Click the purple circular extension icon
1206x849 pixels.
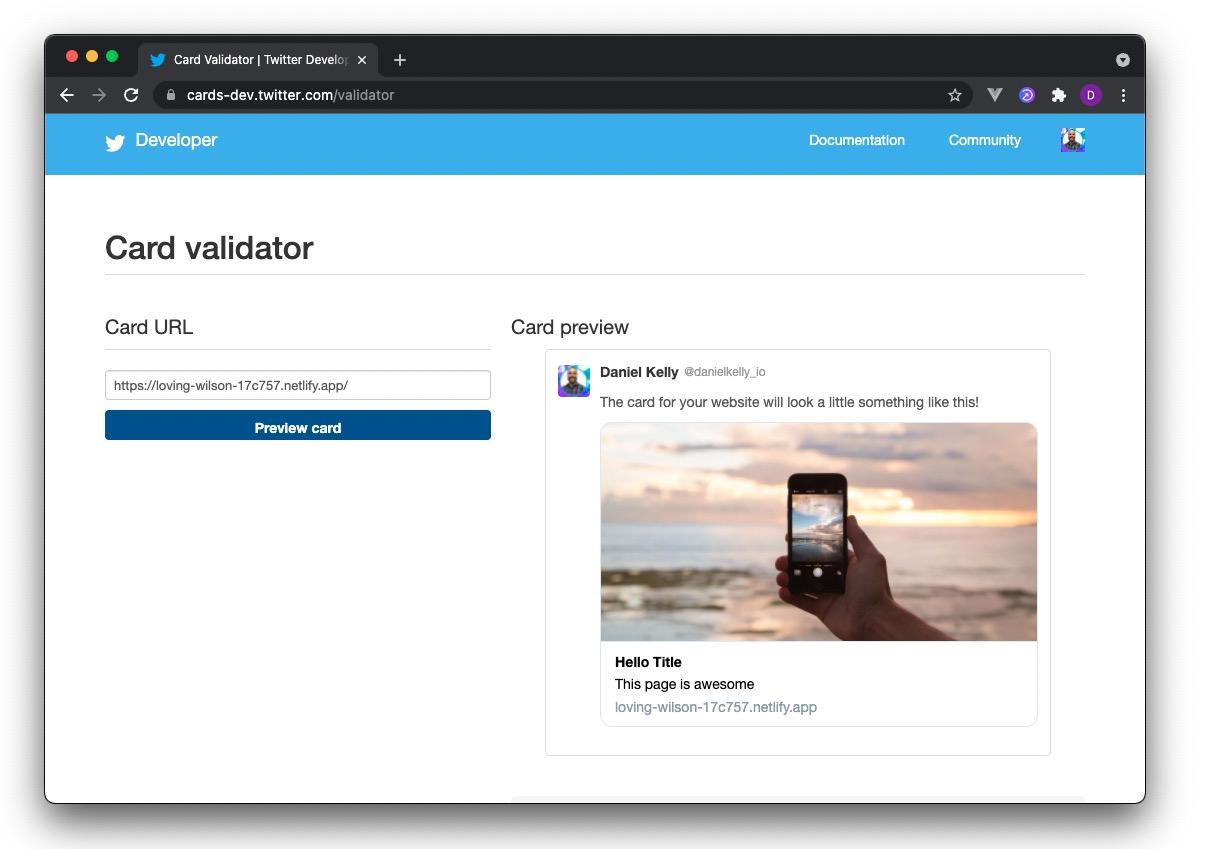click(1026, 95)
